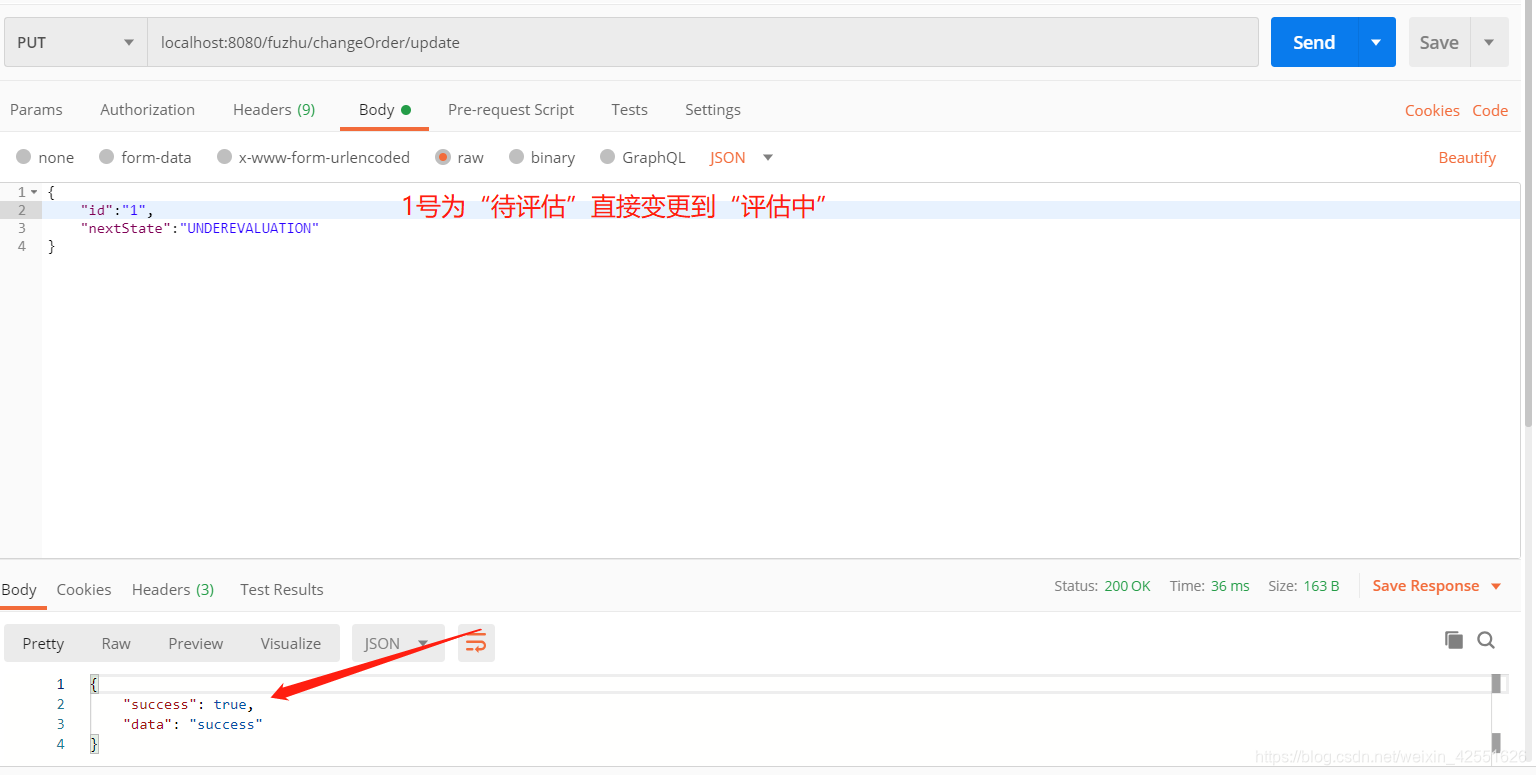Search the response body icon
This screenshot has width=1536, height=775.
(x=1486, y=640)
